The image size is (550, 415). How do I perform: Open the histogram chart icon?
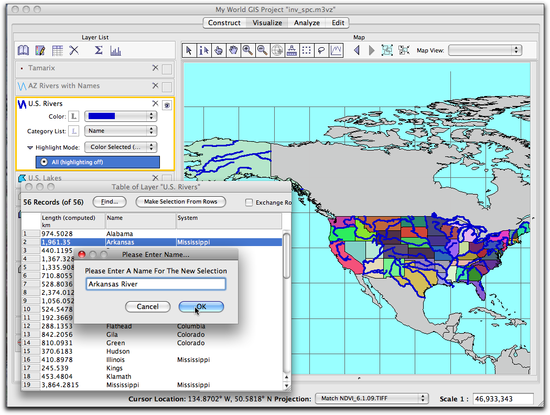tap(115, 51)
